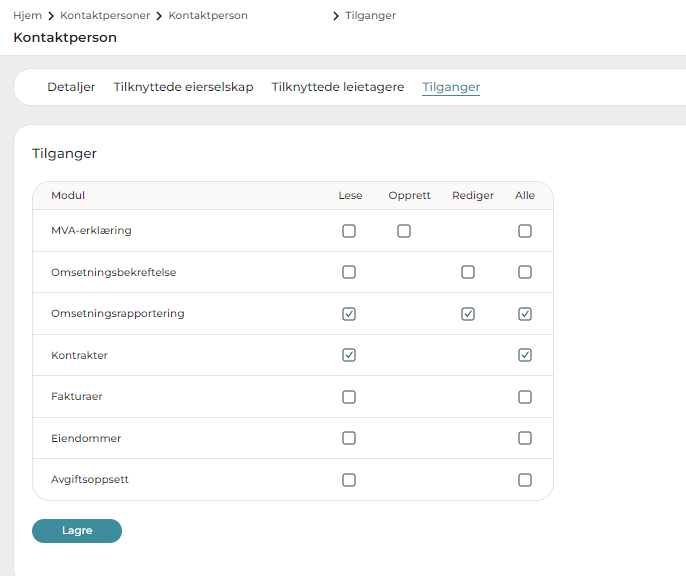This screenshot has height=576, width=686.
Task: Enable Lese for Omsetningsbekreftelse
Action: 349,272
